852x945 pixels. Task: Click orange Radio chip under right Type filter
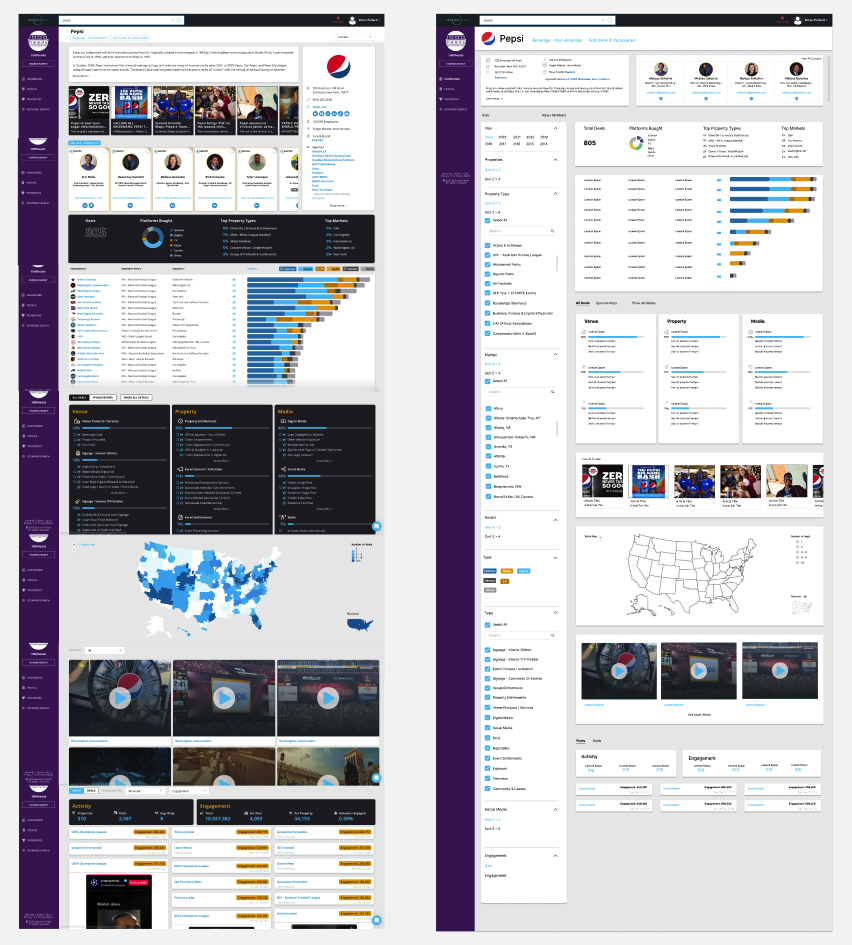coord(507,571)
